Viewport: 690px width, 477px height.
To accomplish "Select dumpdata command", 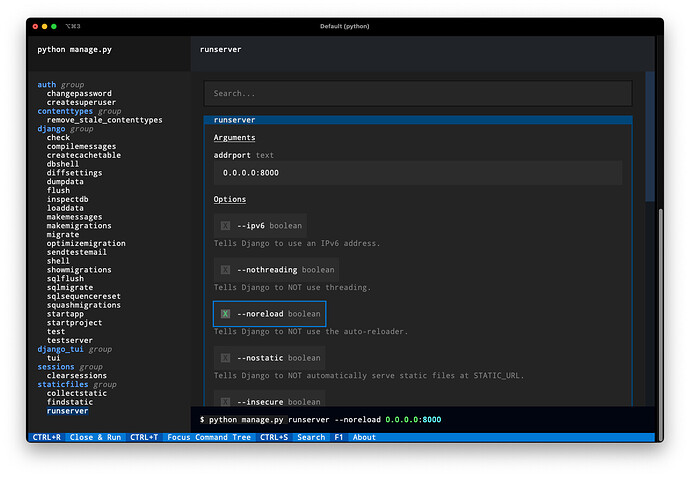I will click(x=65, y=181).
